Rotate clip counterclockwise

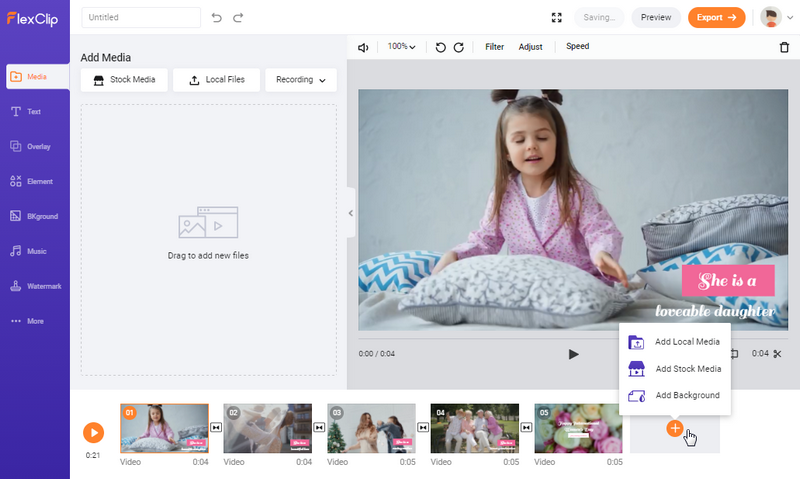pyautogui.click(x=440, y=47)
